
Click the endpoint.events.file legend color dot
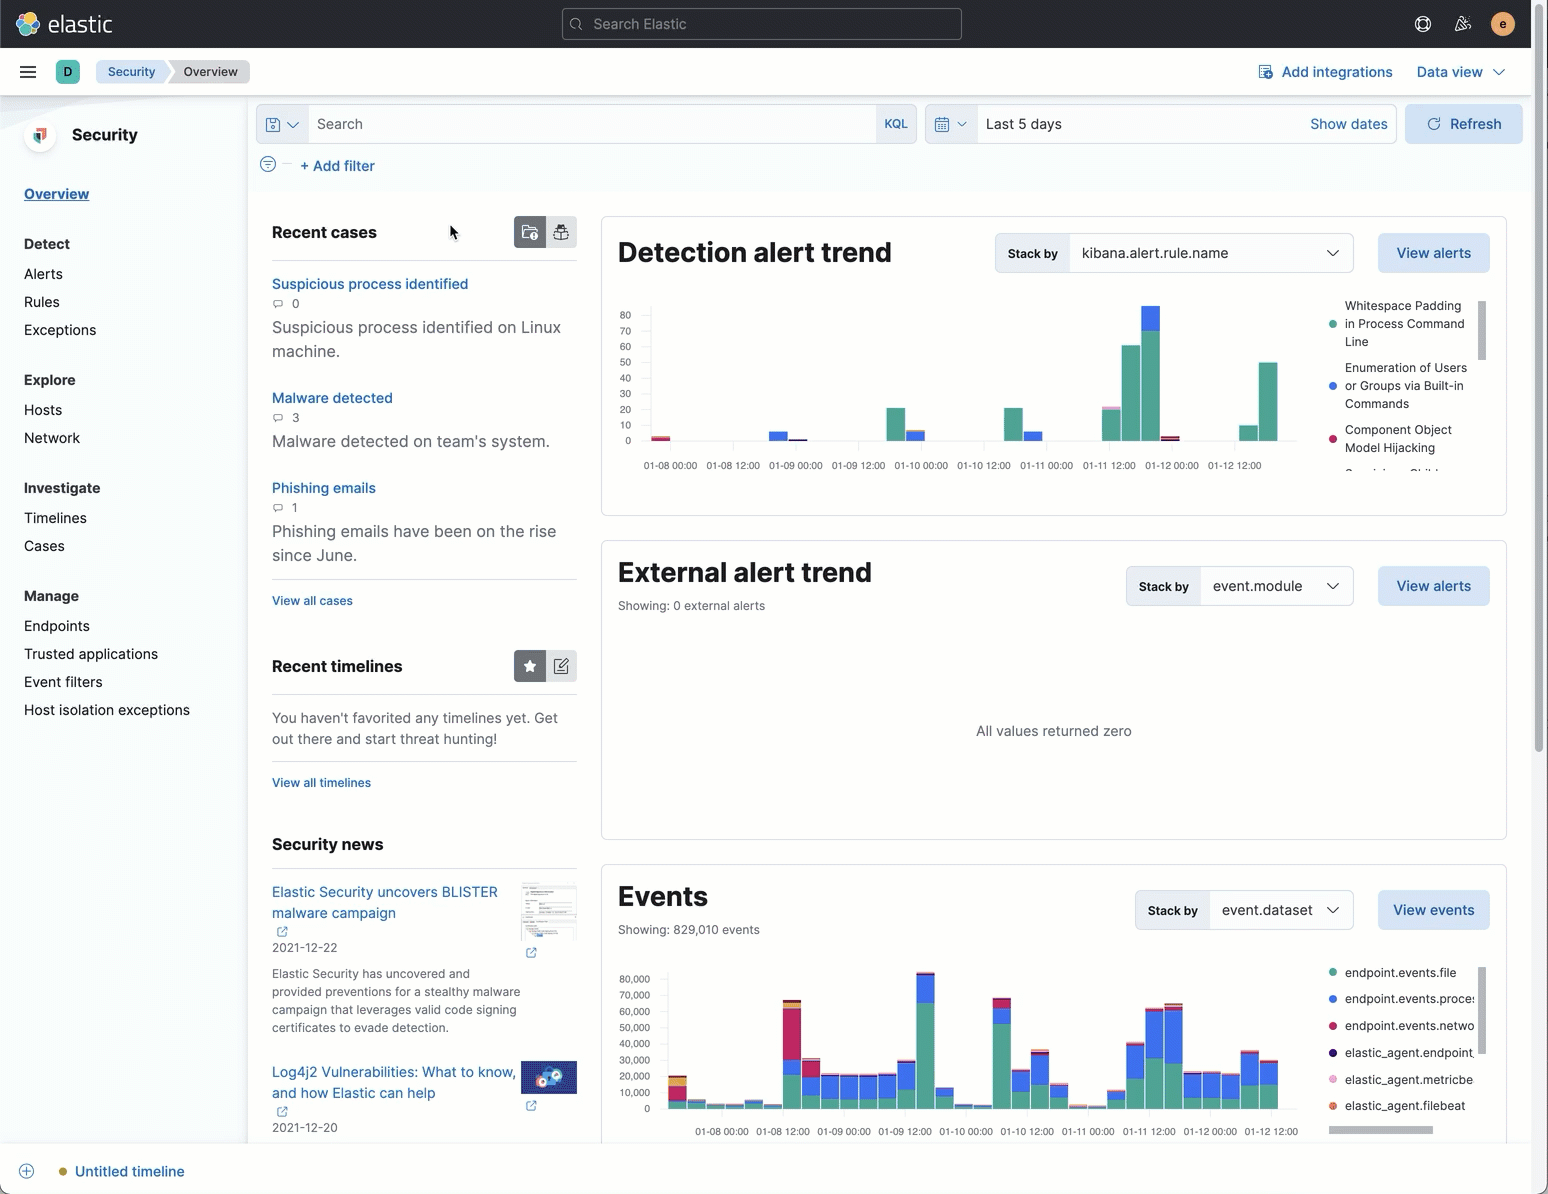click(1333, 973)
